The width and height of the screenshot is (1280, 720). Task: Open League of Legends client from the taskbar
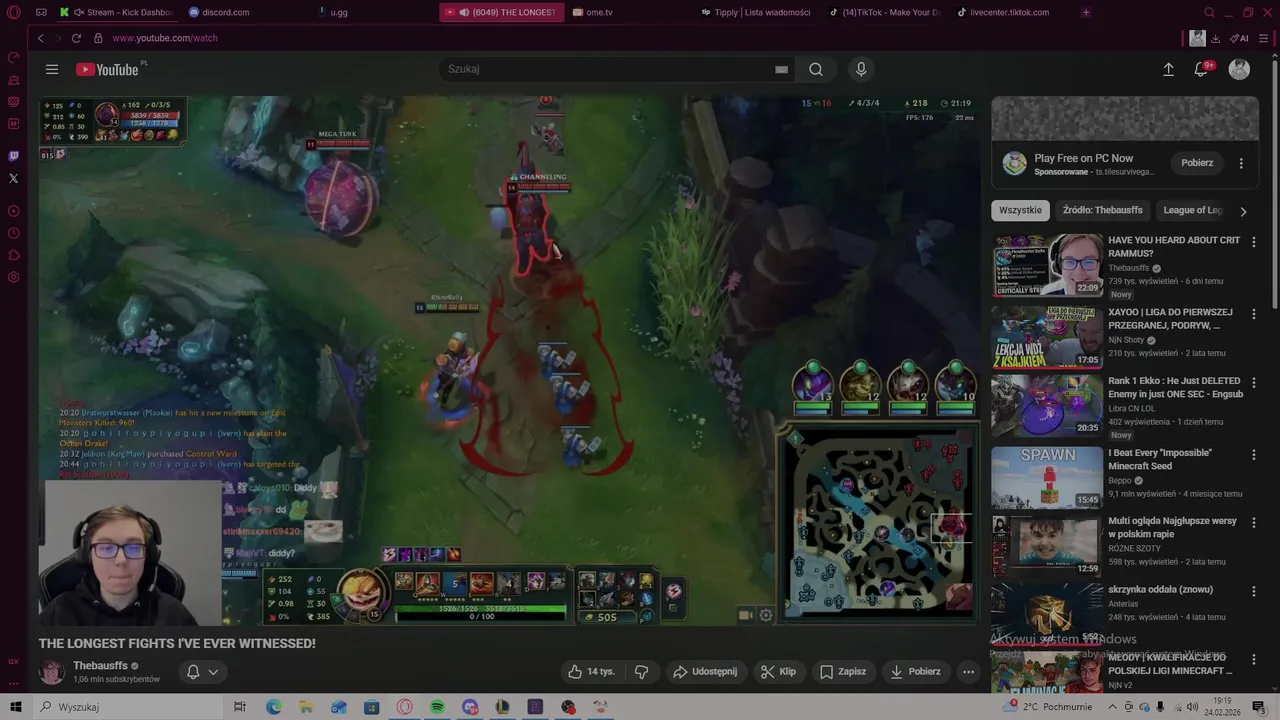point(502,707)
